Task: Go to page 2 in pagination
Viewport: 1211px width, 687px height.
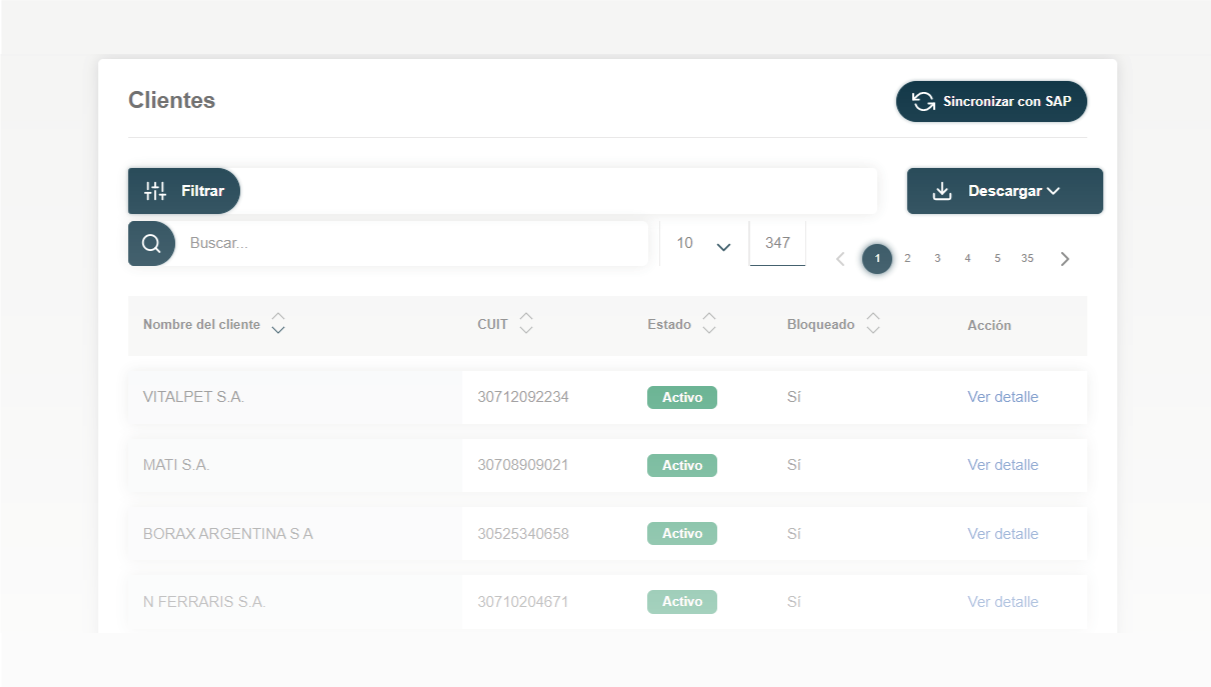Action: pyautogui.click(x=907, y=259)
